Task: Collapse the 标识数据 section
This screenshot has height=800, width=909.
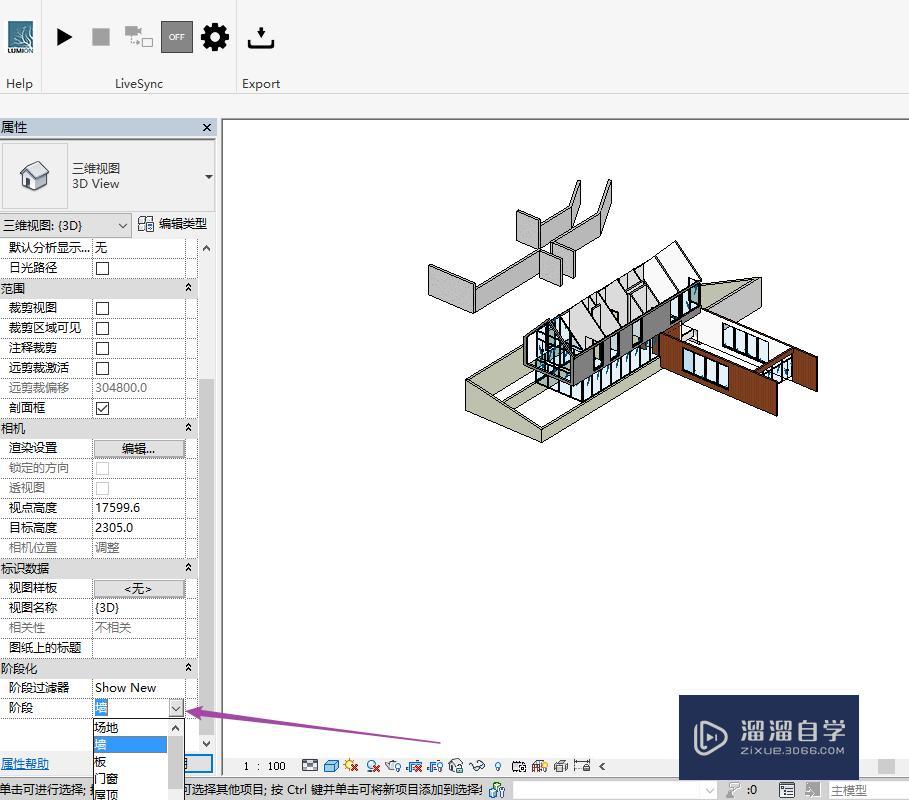Action: pyautogui.click(x=188, y=568)
